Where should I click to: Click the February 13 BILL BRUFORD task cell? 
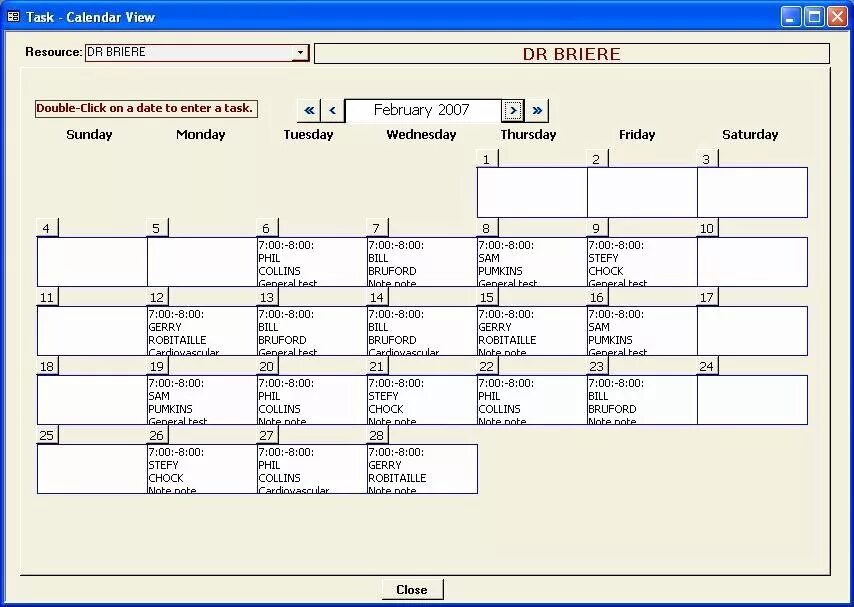pyautogui.click(x=312, y=331)
